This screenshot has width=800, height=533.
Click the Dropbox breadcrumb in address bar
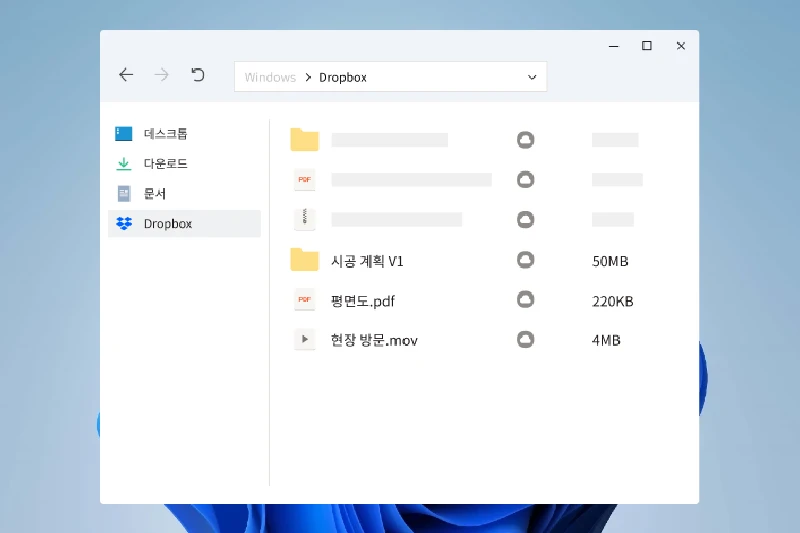(343, 78)
